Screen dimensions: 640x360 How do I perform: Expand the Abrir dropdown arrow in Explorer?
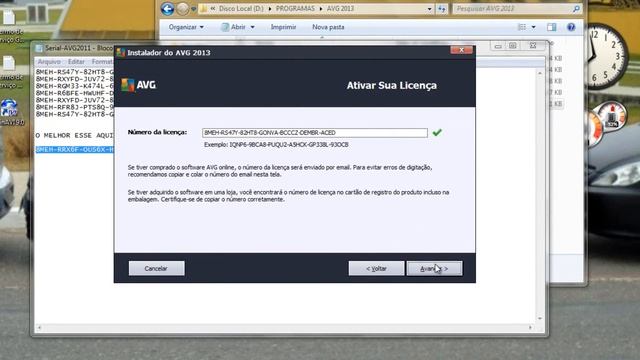253,27
